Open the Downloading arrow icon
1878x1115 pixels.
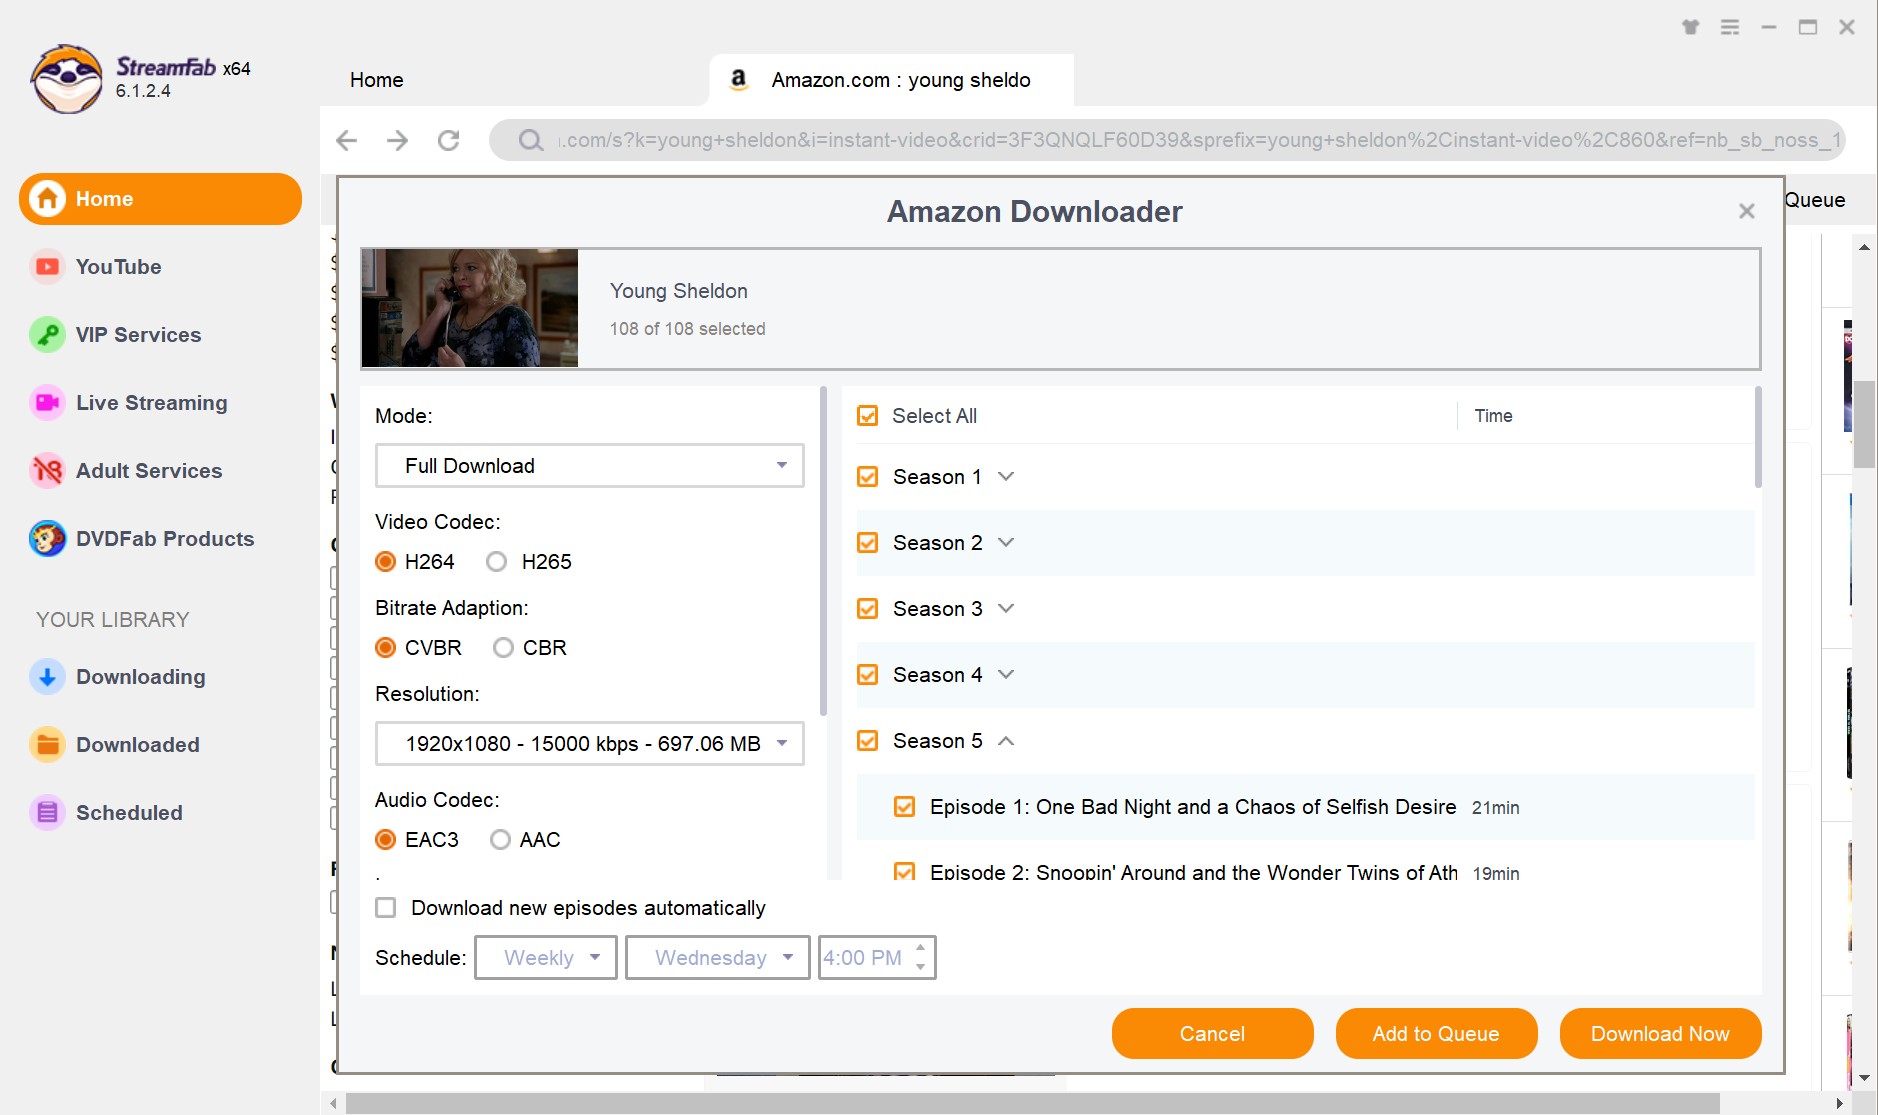click(x=47, y=677)
